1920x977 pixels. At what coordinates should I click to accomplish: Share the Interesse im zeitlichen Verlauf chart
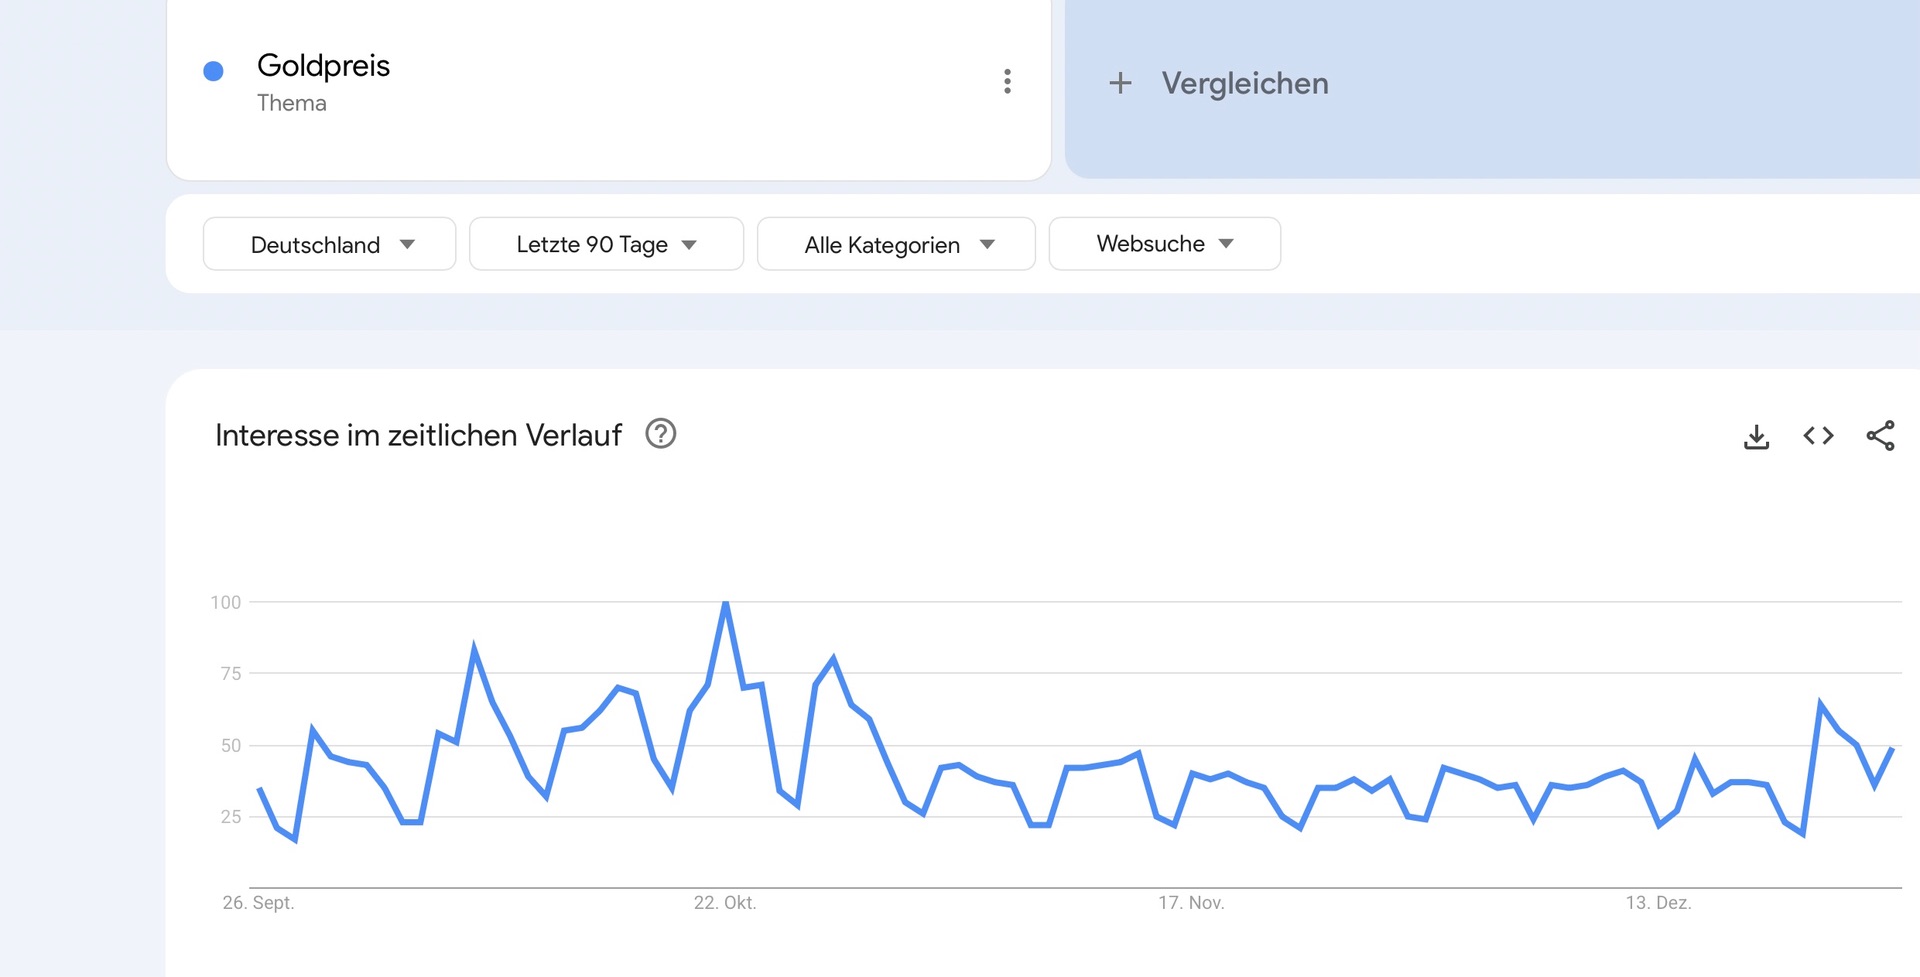pos(1880,436)
